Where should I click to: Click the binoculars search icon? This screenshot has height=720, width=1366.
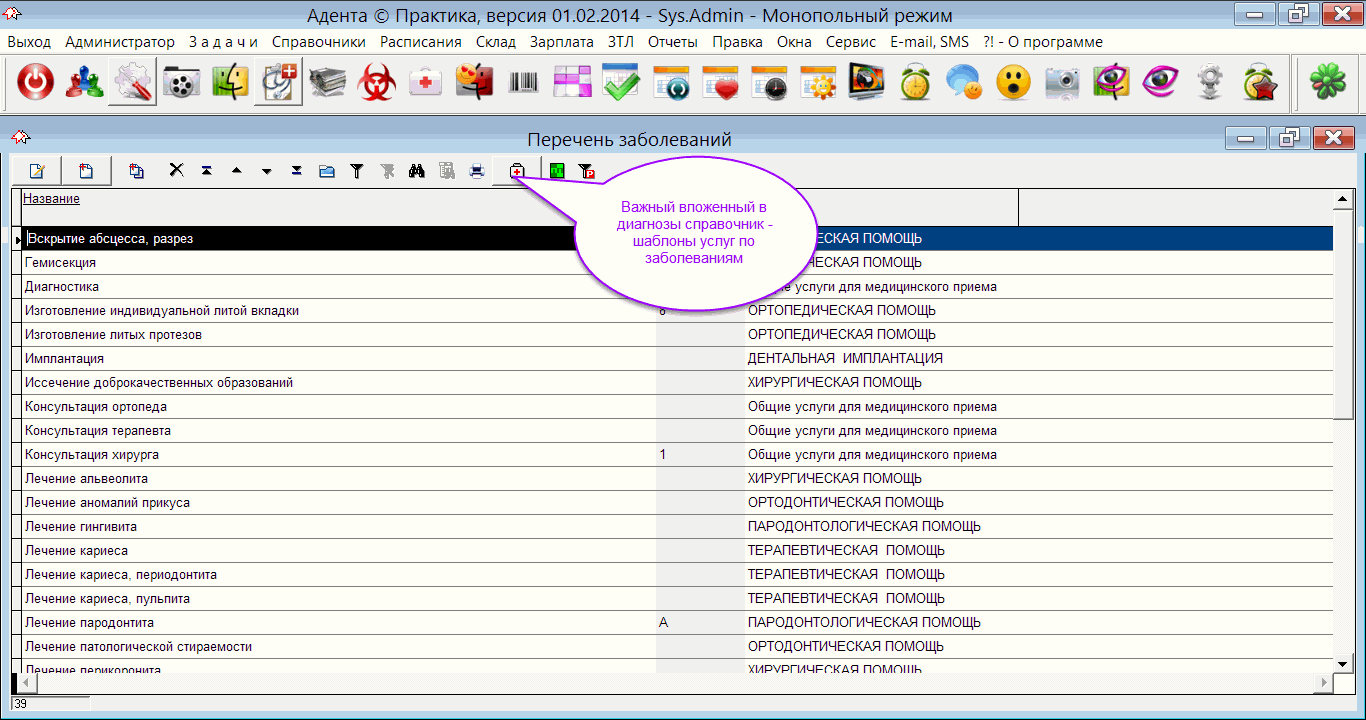(x=417, y=171)
